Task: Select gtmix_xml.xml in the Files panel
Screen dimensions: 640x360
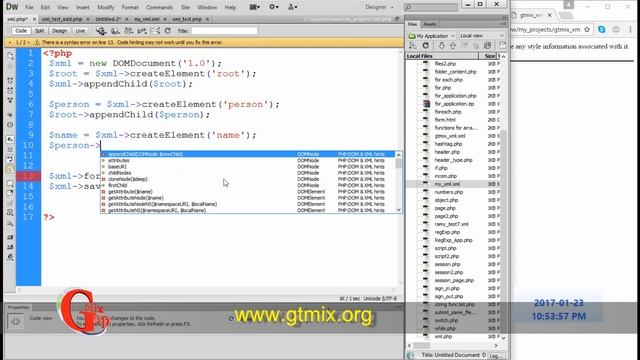Action: pos(449,136)
